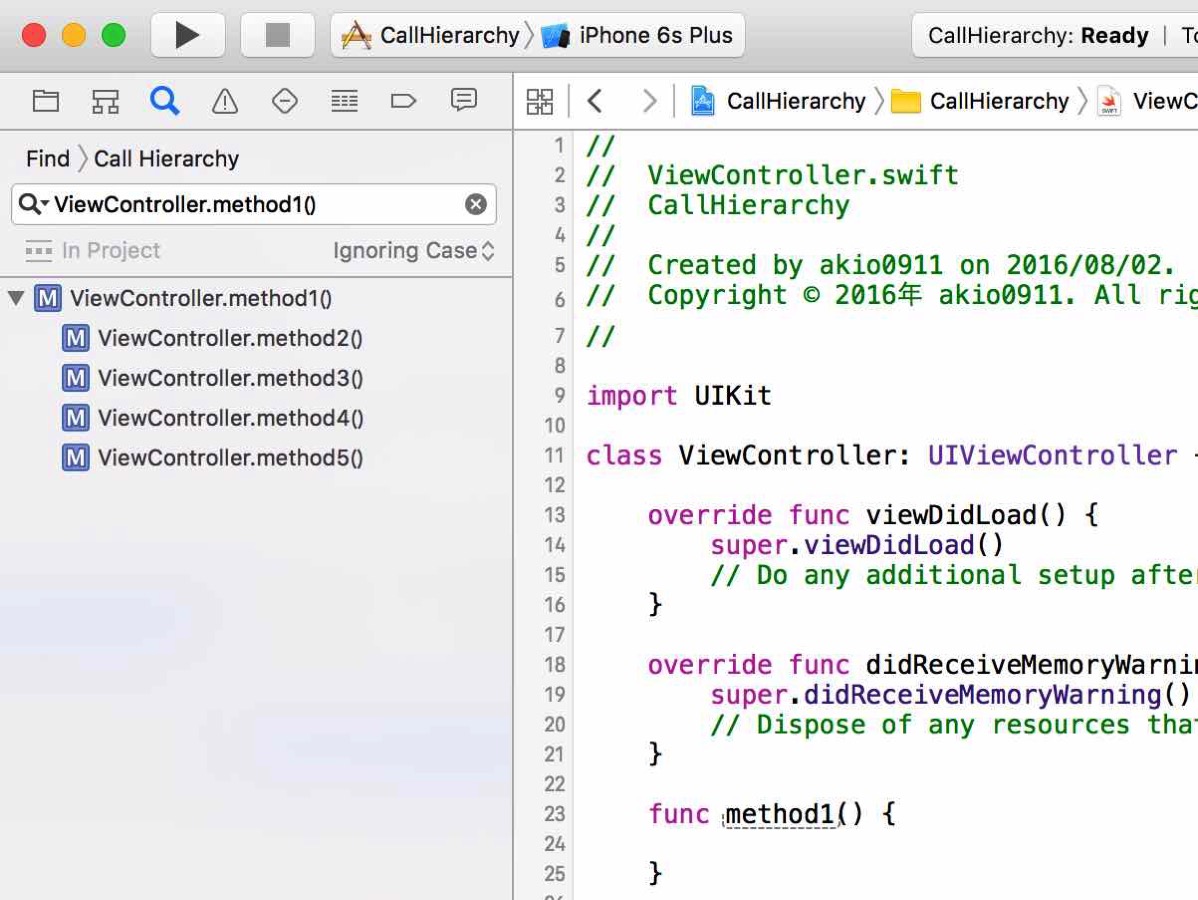Image resolution: width=1198 pixels, height=900 pixels.
Task: Click the M icon beside ViewController.method3()
Action: coord(75,377)
